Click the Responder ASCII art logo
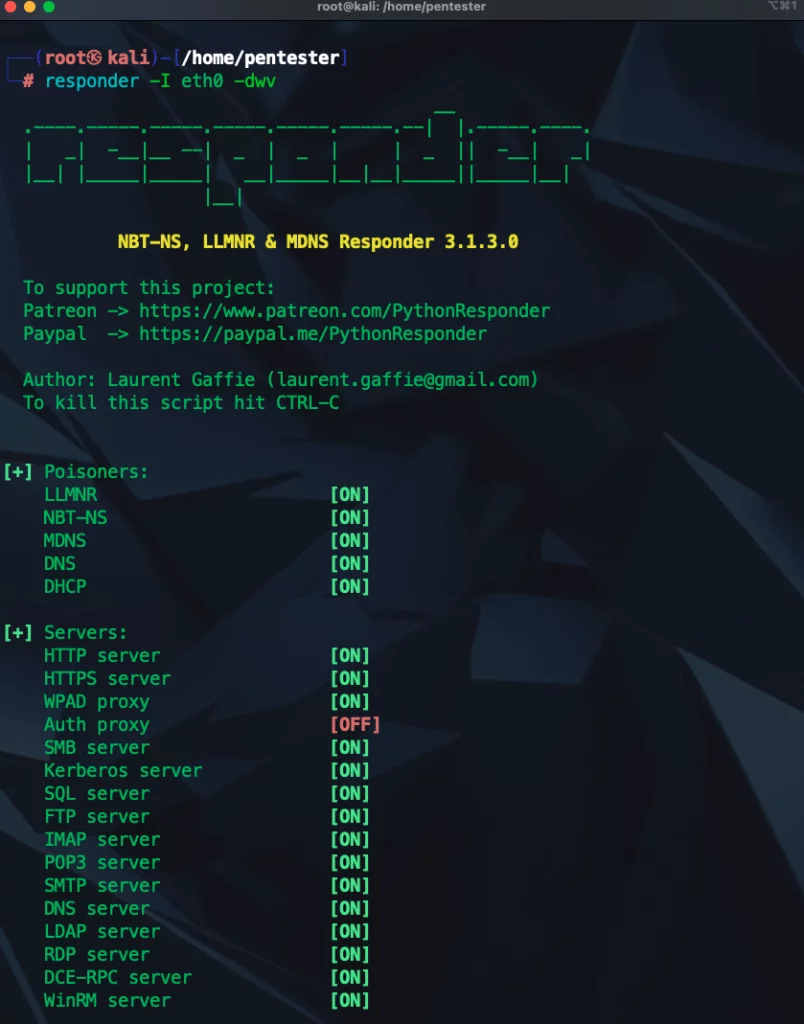The image size is (804, 1024). pyautogui.click(x=308, y=158)
